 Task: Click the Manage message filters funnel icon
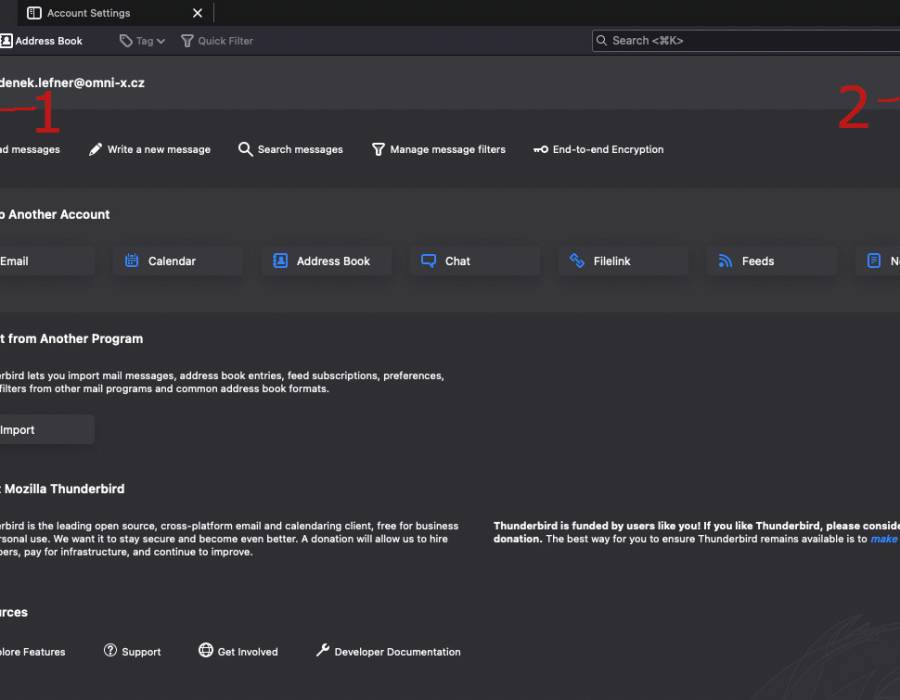point(378,149)
